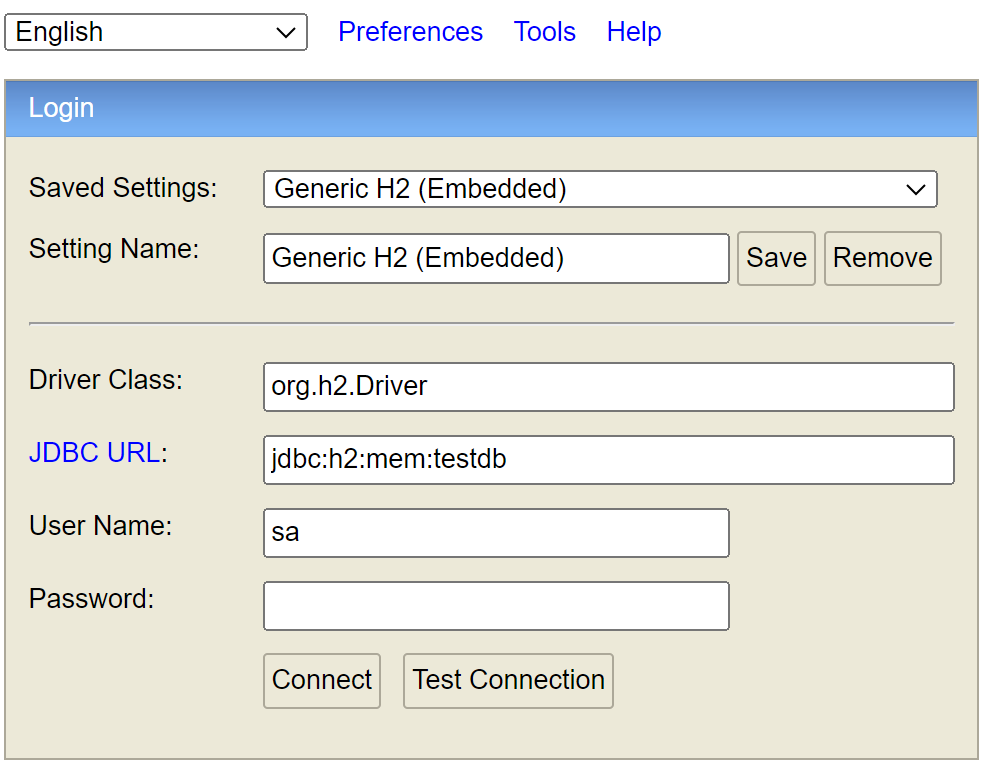Focus the User Name field

(x=496, y=533)
